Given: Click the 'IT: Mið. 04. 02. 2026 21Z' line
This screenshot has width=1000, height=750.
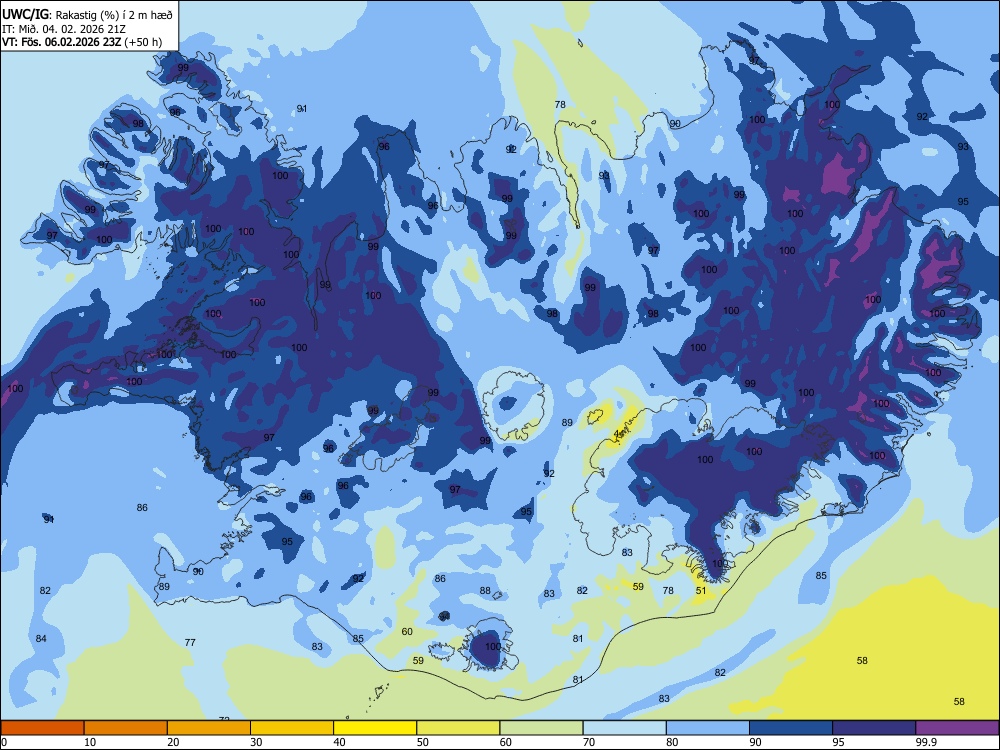Looking at the screenshot, I should pyautogui.click(x=64, y=29).
